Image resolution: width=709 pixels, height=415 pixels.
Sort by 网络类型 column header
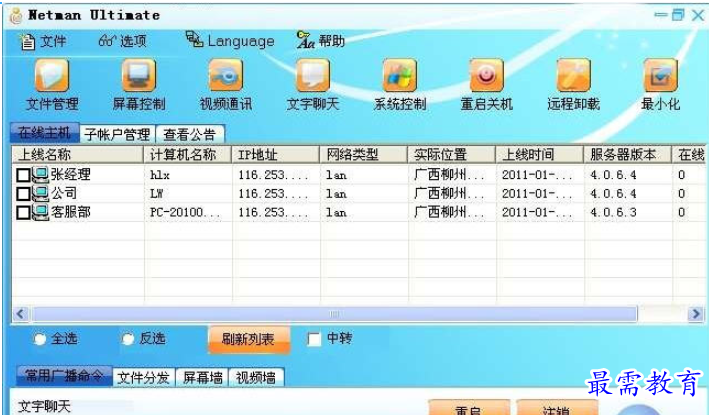click(x=364, y=155)
